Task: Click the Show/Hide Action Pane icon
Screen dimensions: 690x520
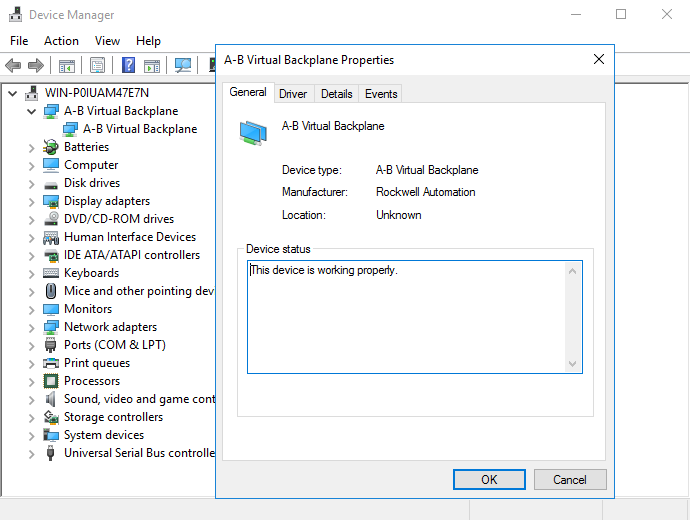Action: click(x=151, y=66)
